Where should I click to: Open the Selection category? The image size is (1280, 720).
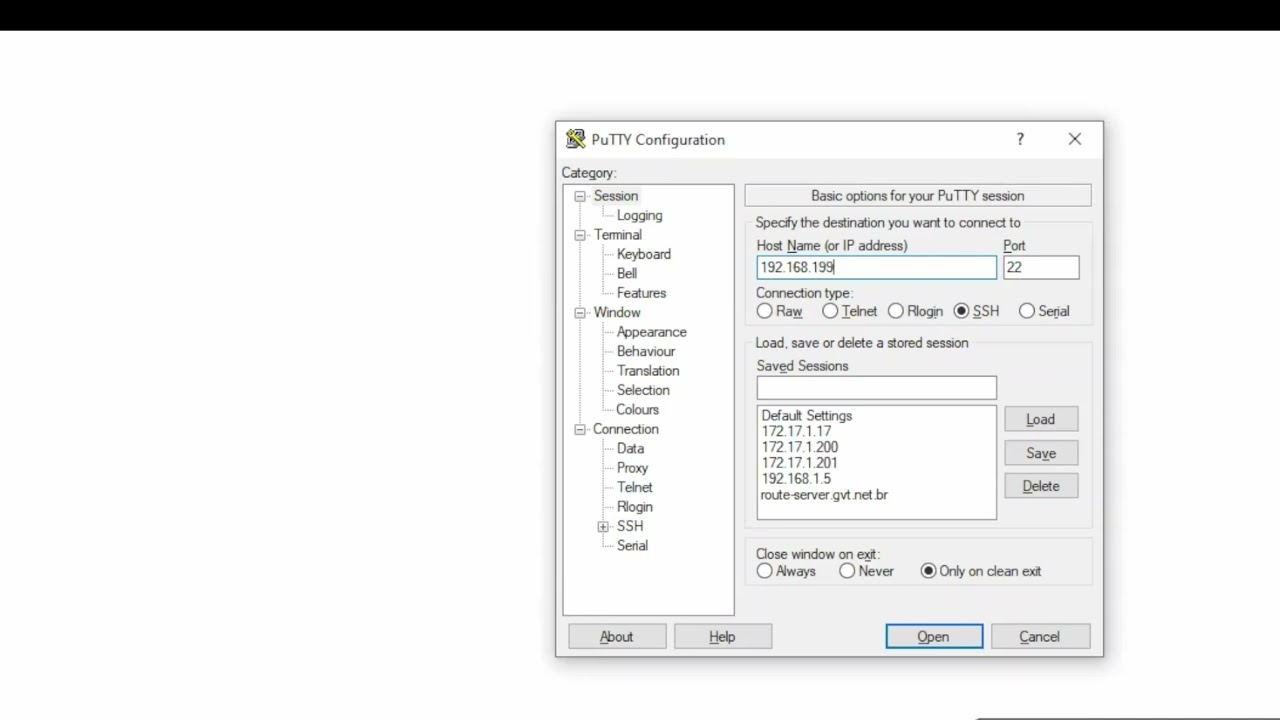pos(643,390)
